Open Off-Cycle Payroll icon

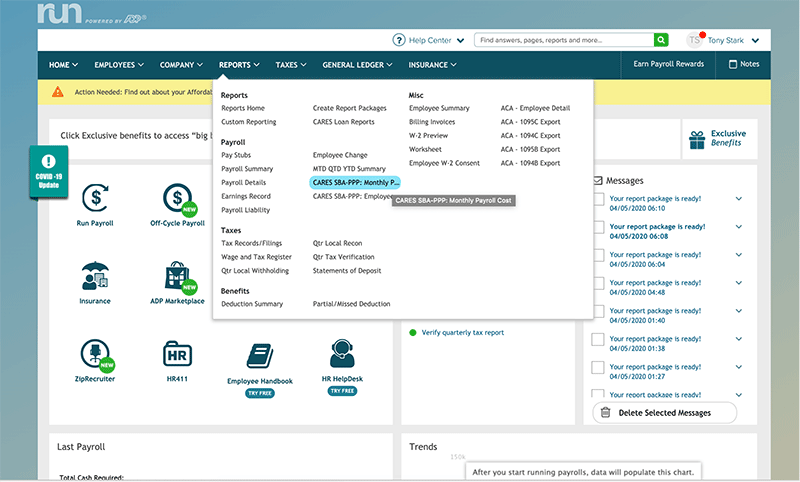click(x=178, y=198)
